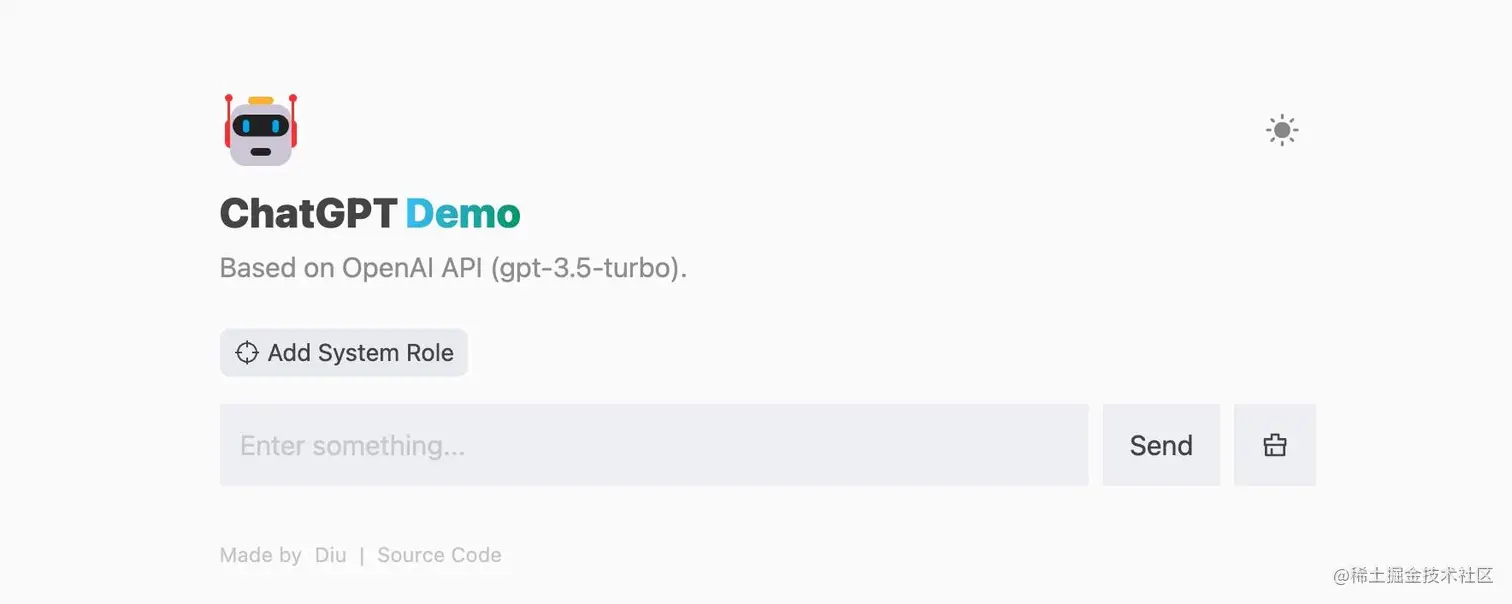
Task: Click the '|' separator in the footer
Action: click(362, 555)
